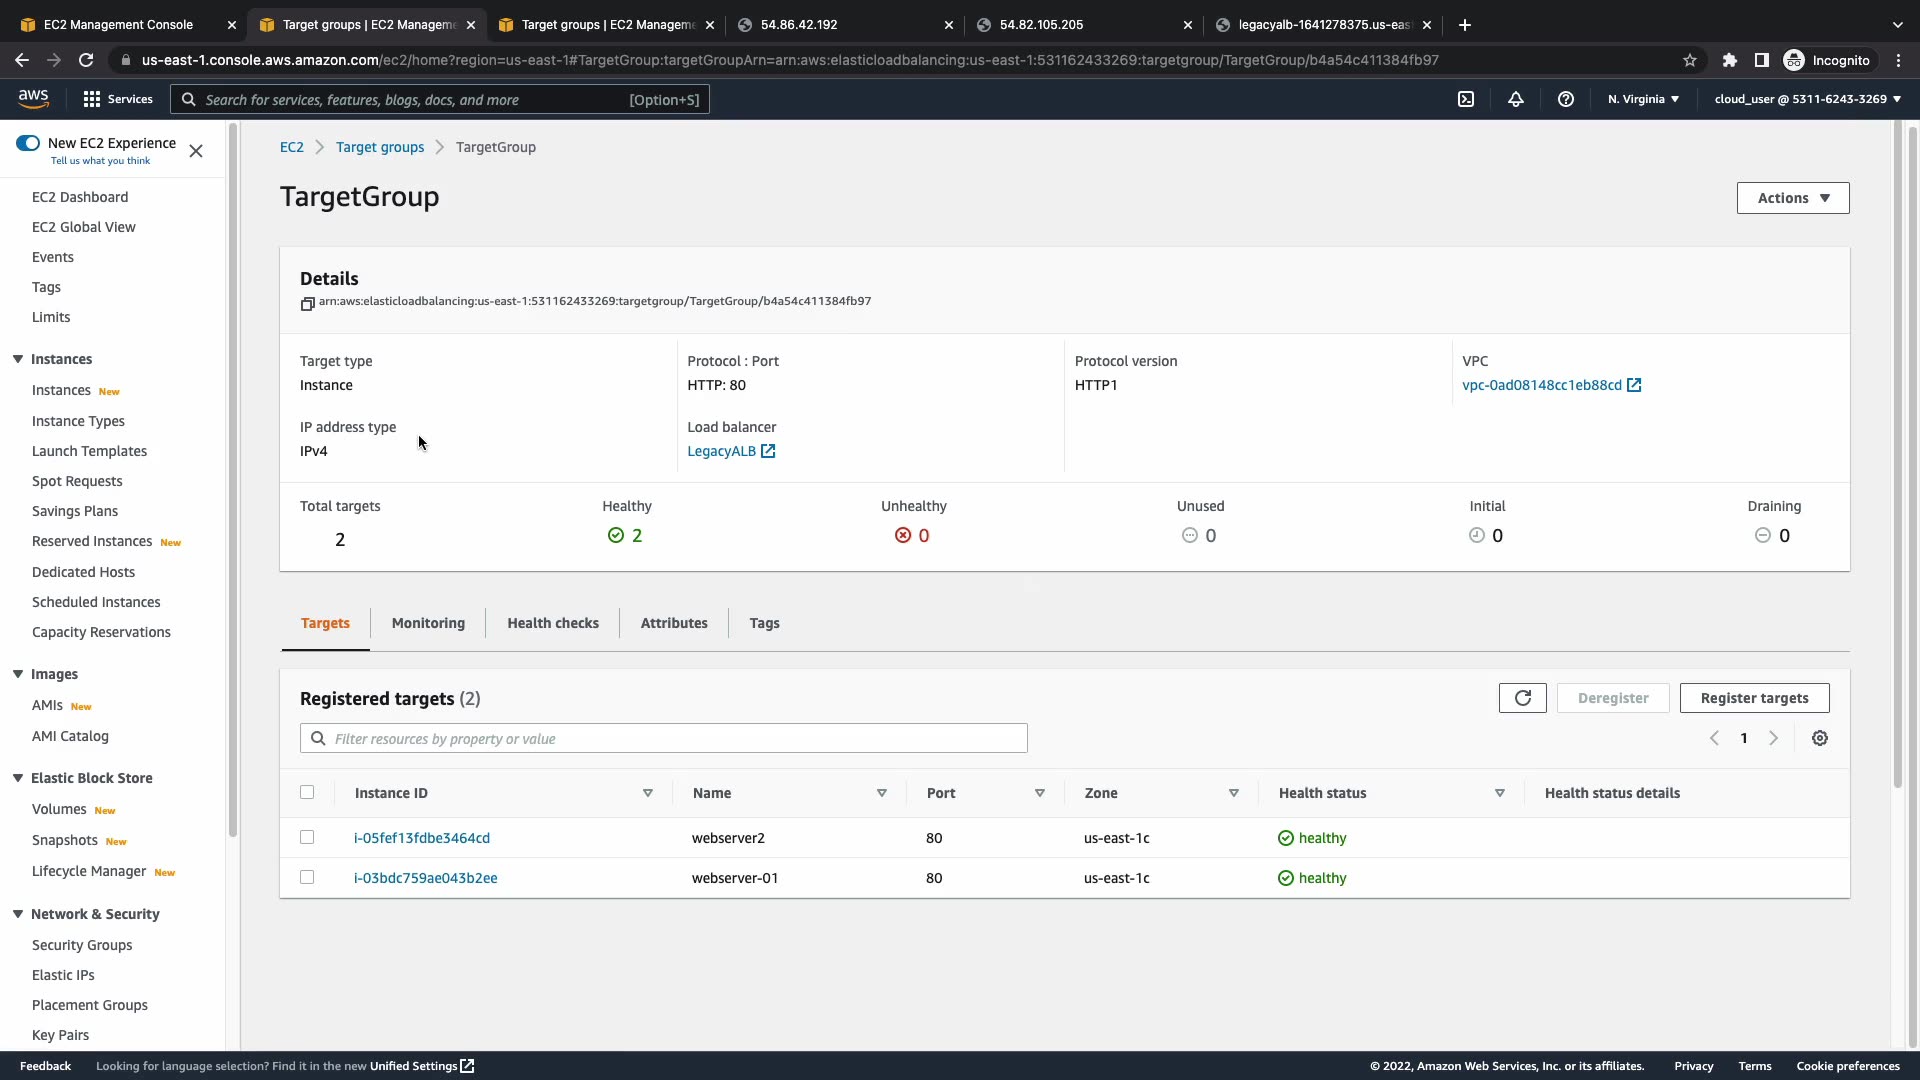
Task: Open N. Virginia region selector
Action: (x=1643, y=99)
